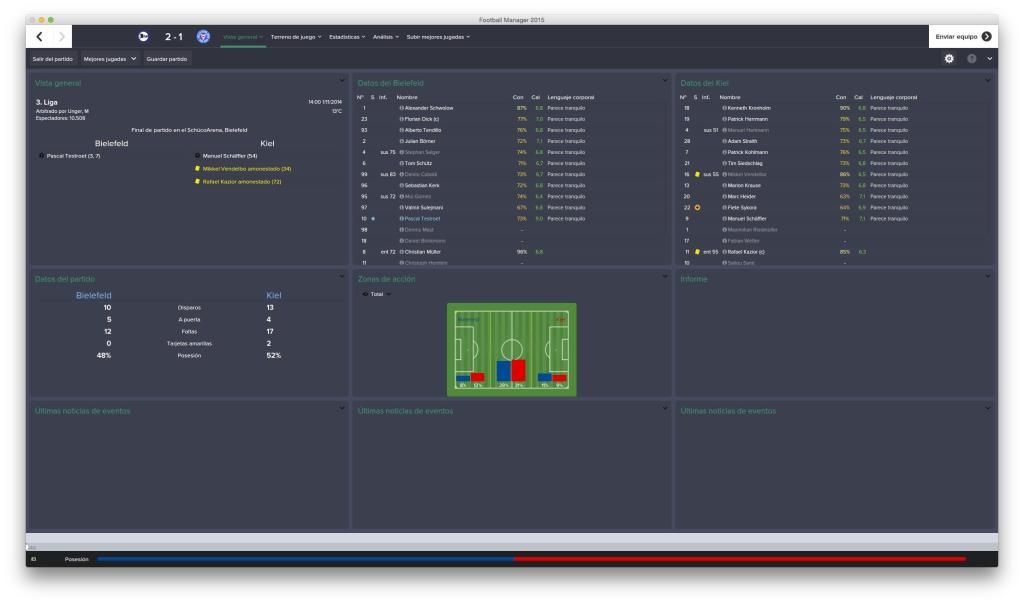Click the yellow card icon for Rafael Kazior event
Image resolution: width=1024 pixels, height=604 pixels.
coord(197,182)
